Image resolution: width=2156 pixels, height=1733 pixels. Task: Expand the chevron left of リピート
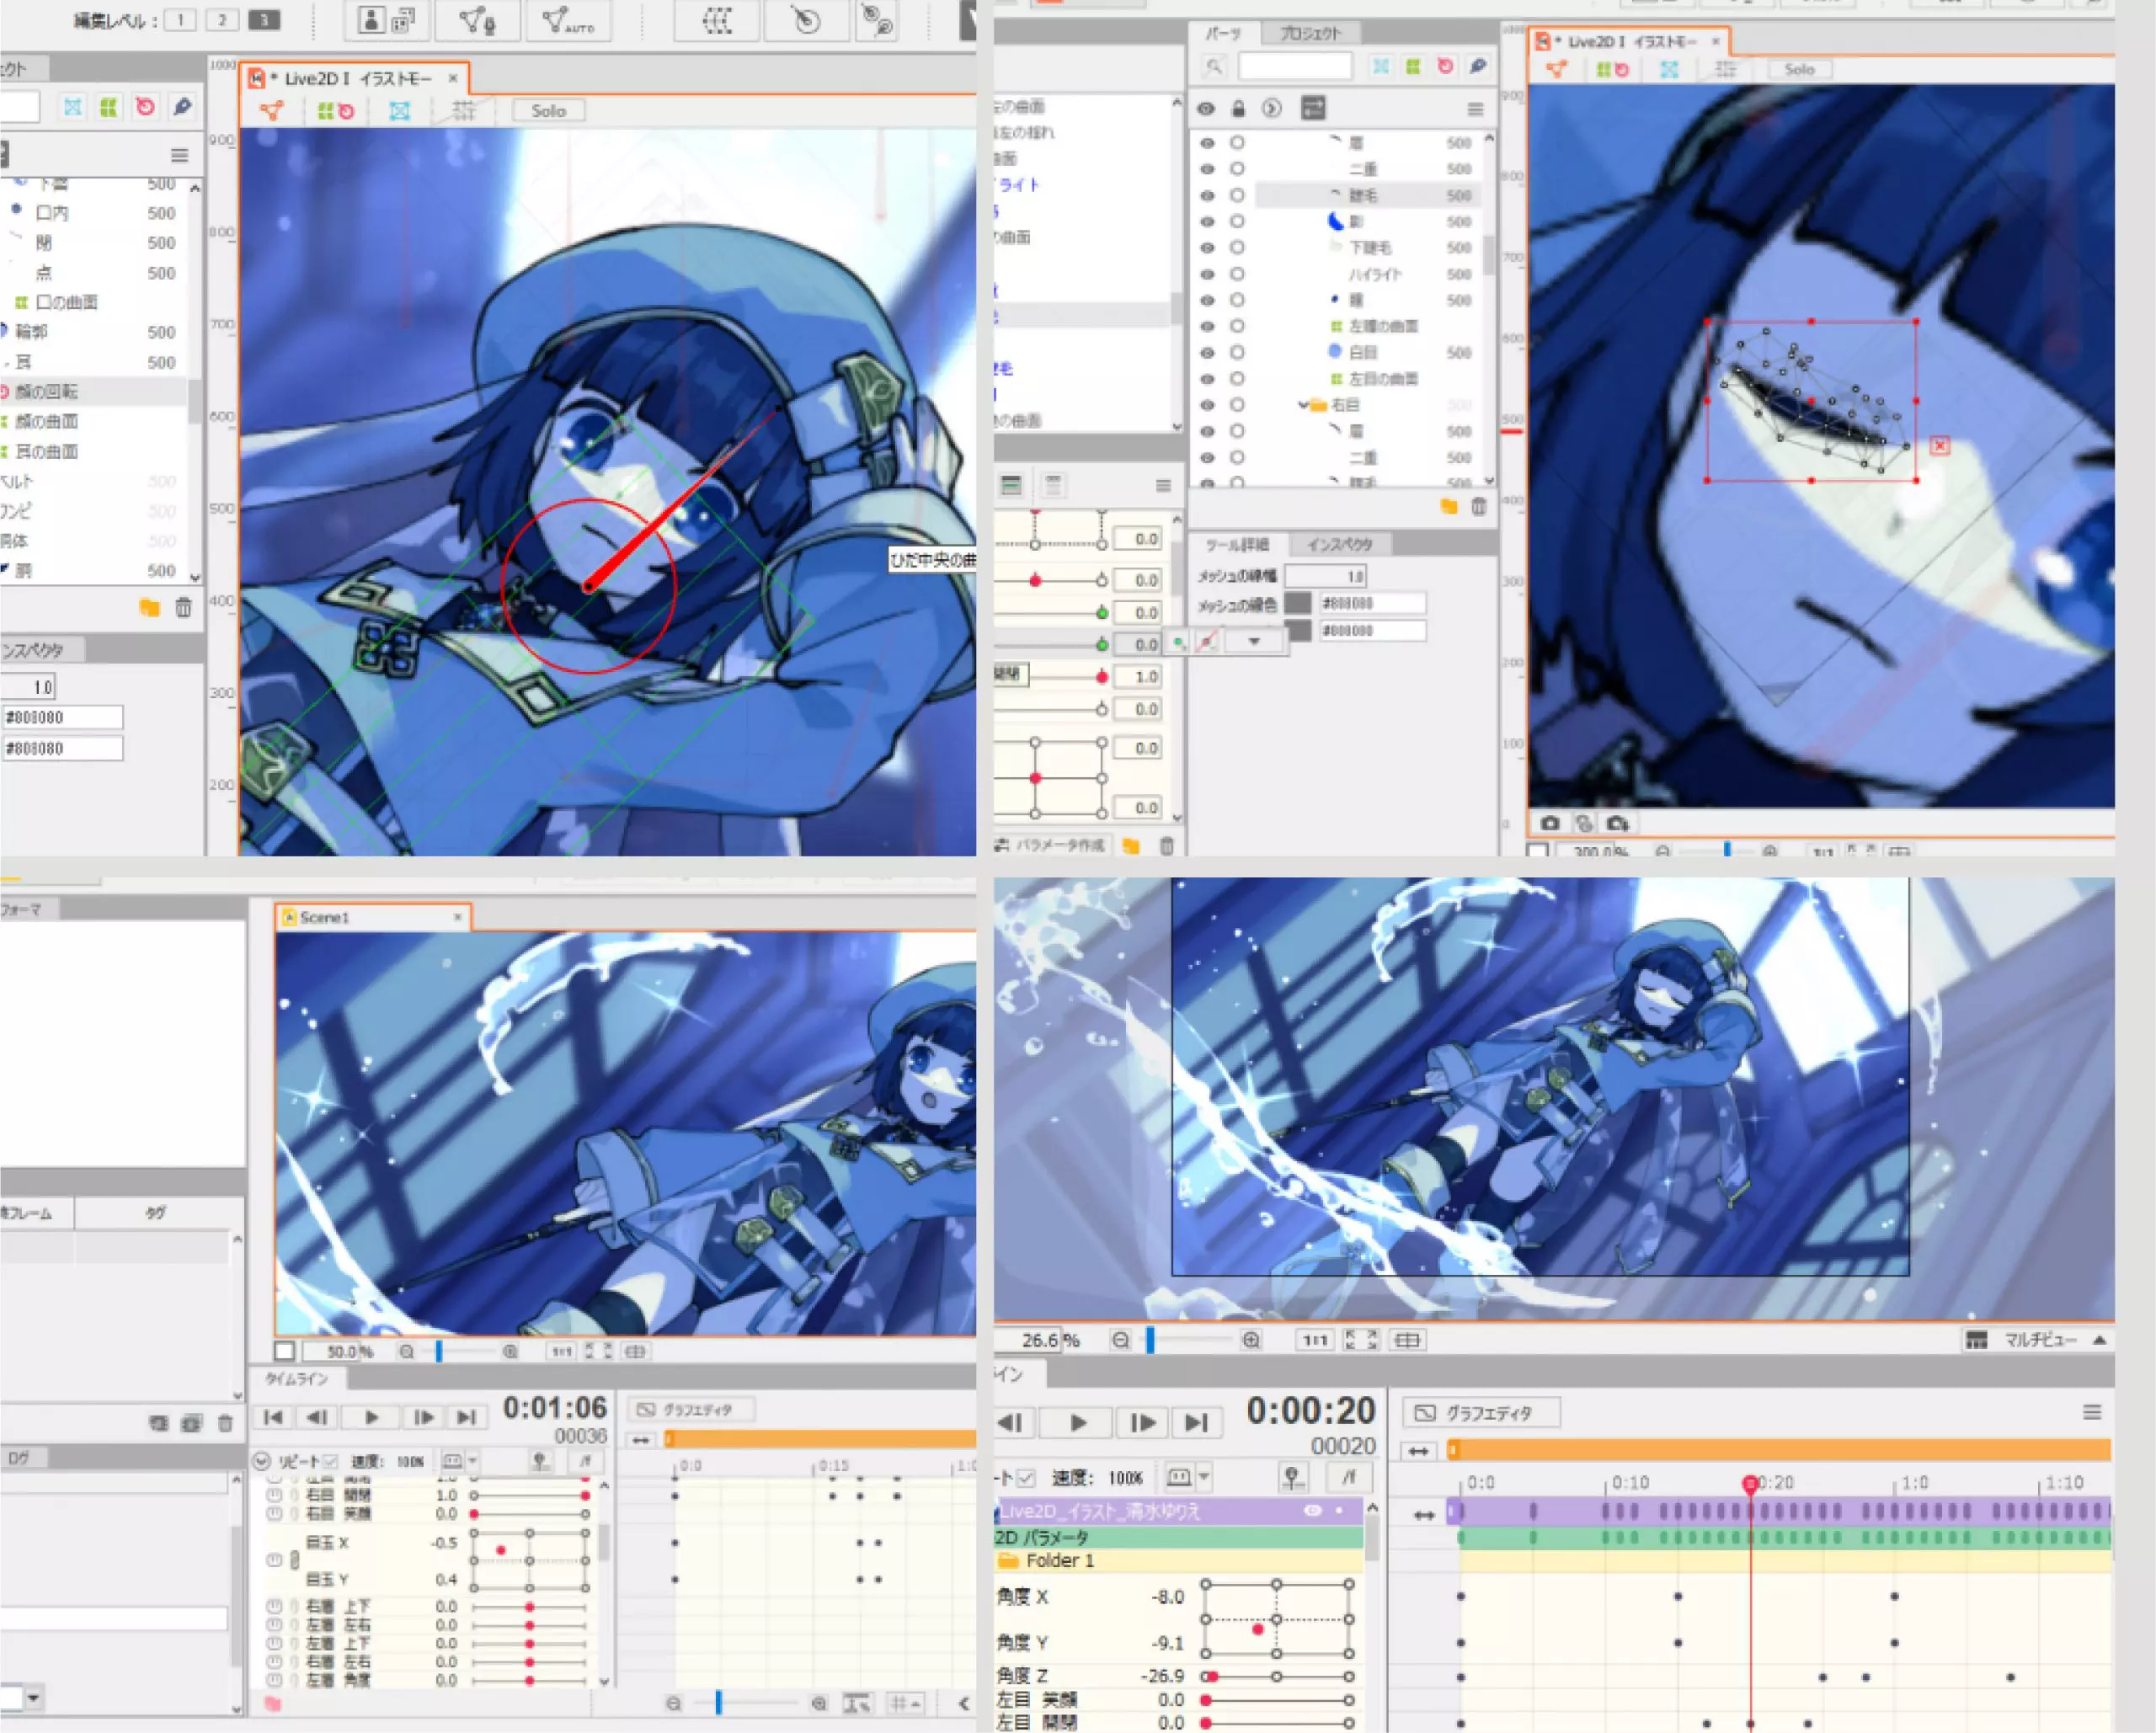[262, 1461]
